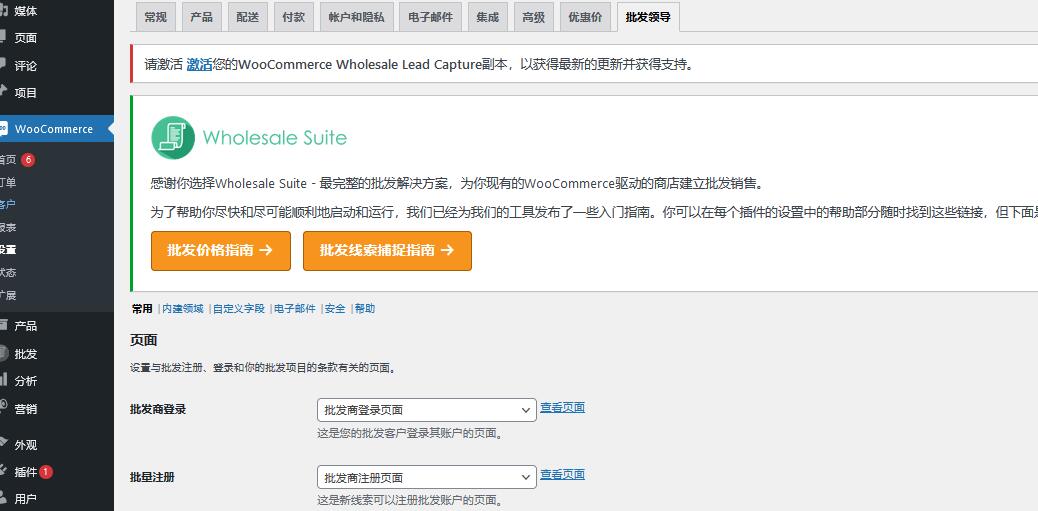This screenshot has height=511, width=1038.
Task: Click the Wholesale Suite title text
Action: [x=275, y=138]
